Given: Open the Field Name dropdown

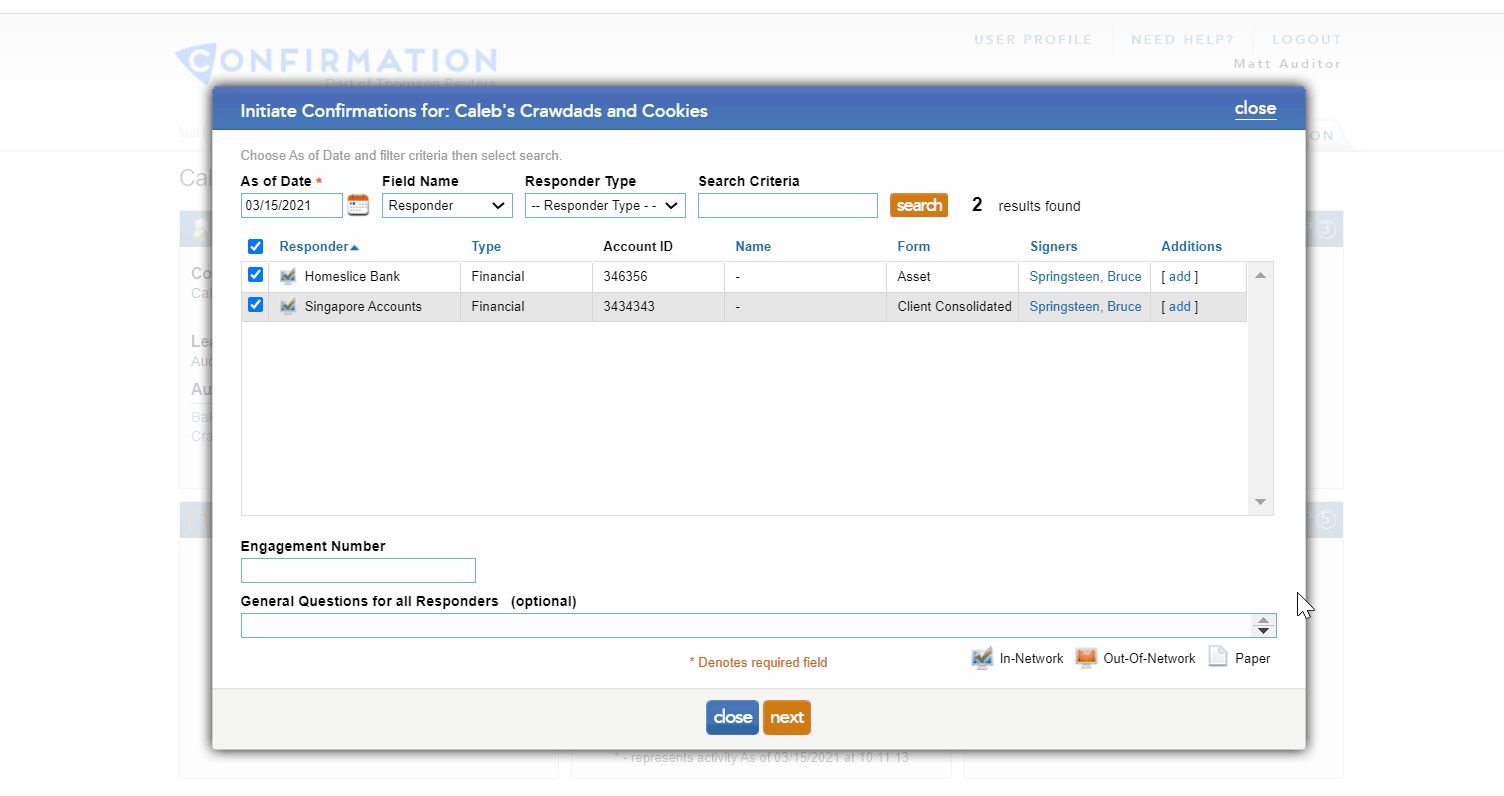Looking at the screenshot, I should [x=447, y=205].
